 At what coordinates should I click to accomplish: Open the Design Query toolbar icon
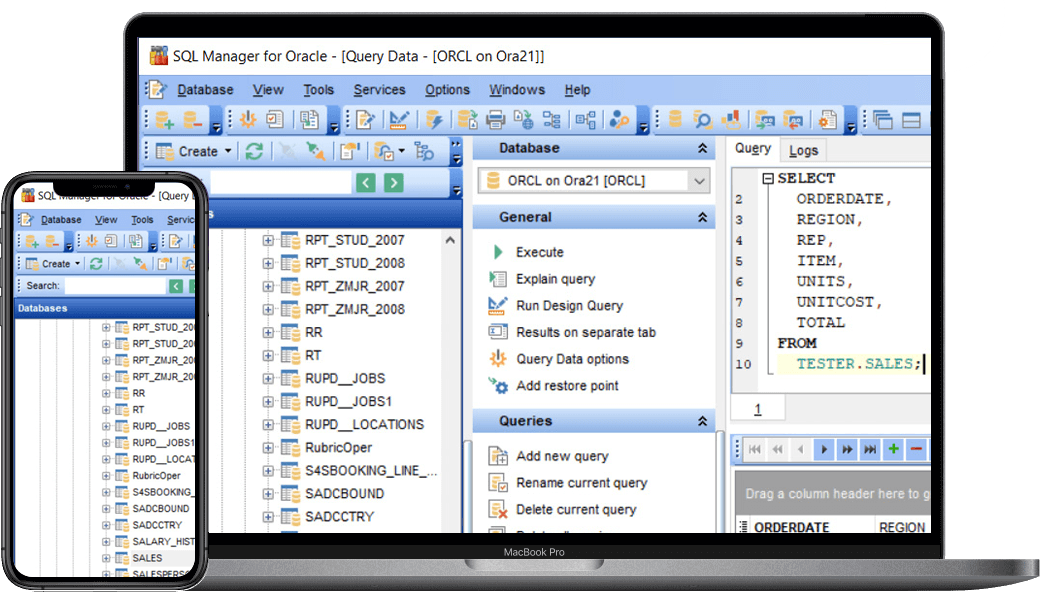[398, 120]
